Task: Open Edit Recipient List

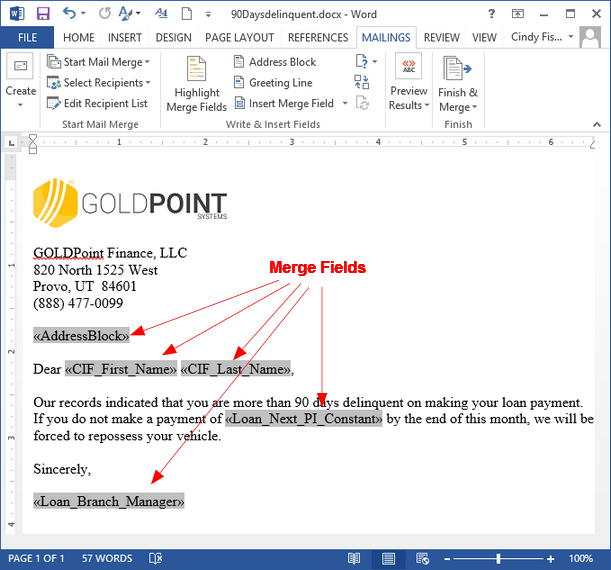Action: [x=97, y=104]
